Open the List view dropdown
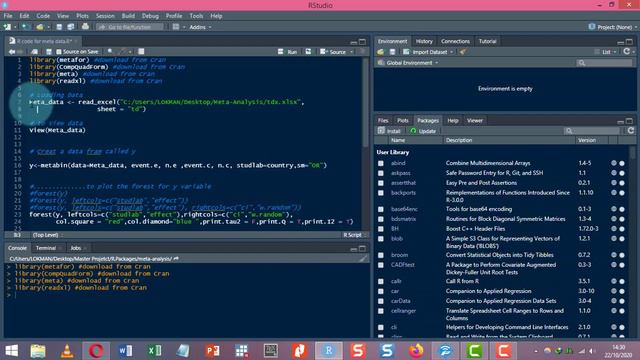The width and height of the screenshot is (640, 360). pos(605,52)
